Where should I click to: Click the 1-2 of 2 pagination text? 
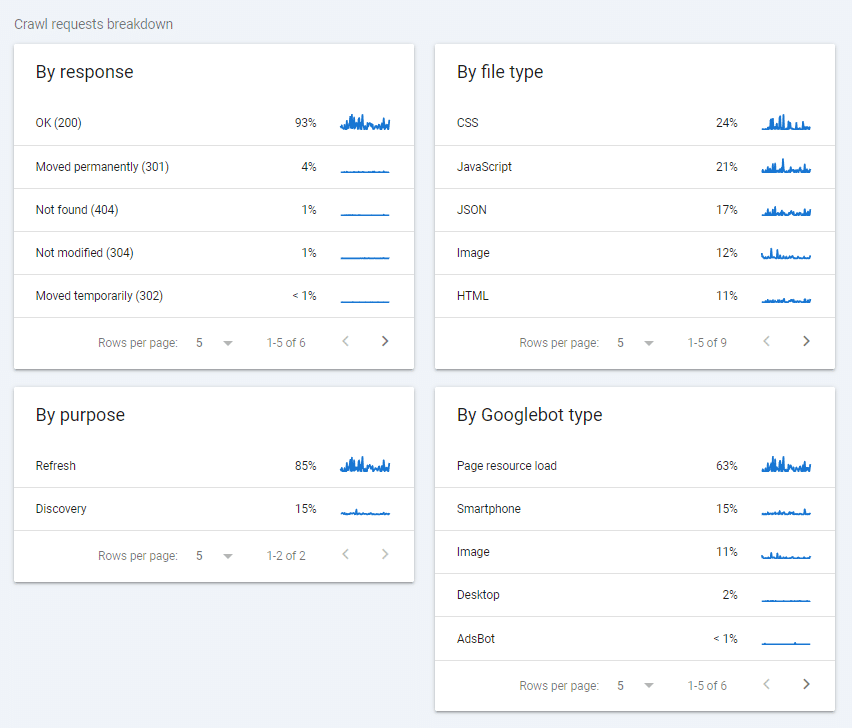tap(286, 556)
